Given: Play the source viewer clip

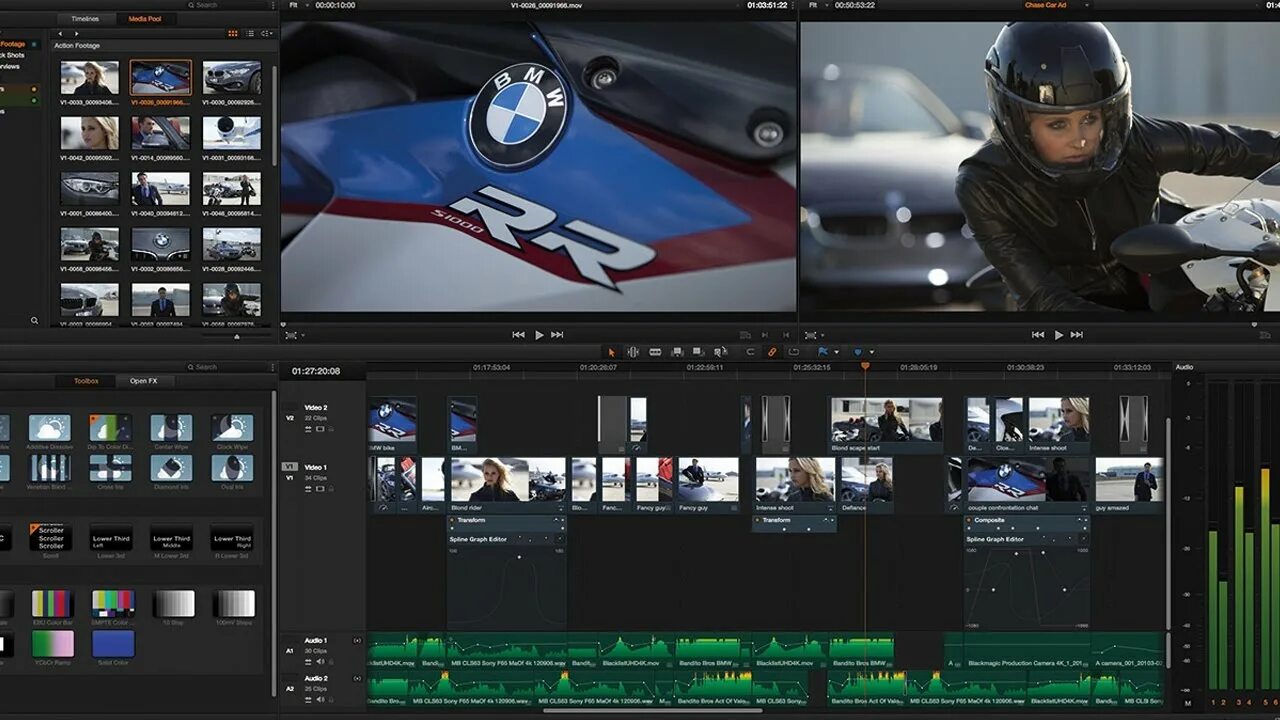Looking at the screenshot, I should coord(539,335).
